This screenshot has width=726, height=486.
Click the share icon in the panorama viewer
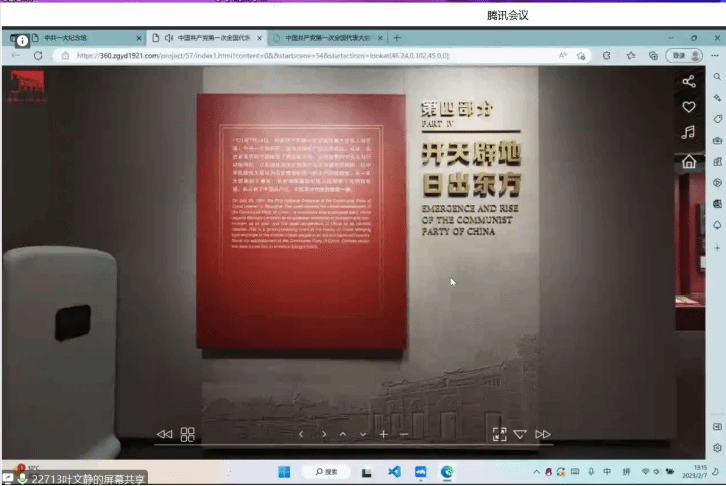(688, 81)
